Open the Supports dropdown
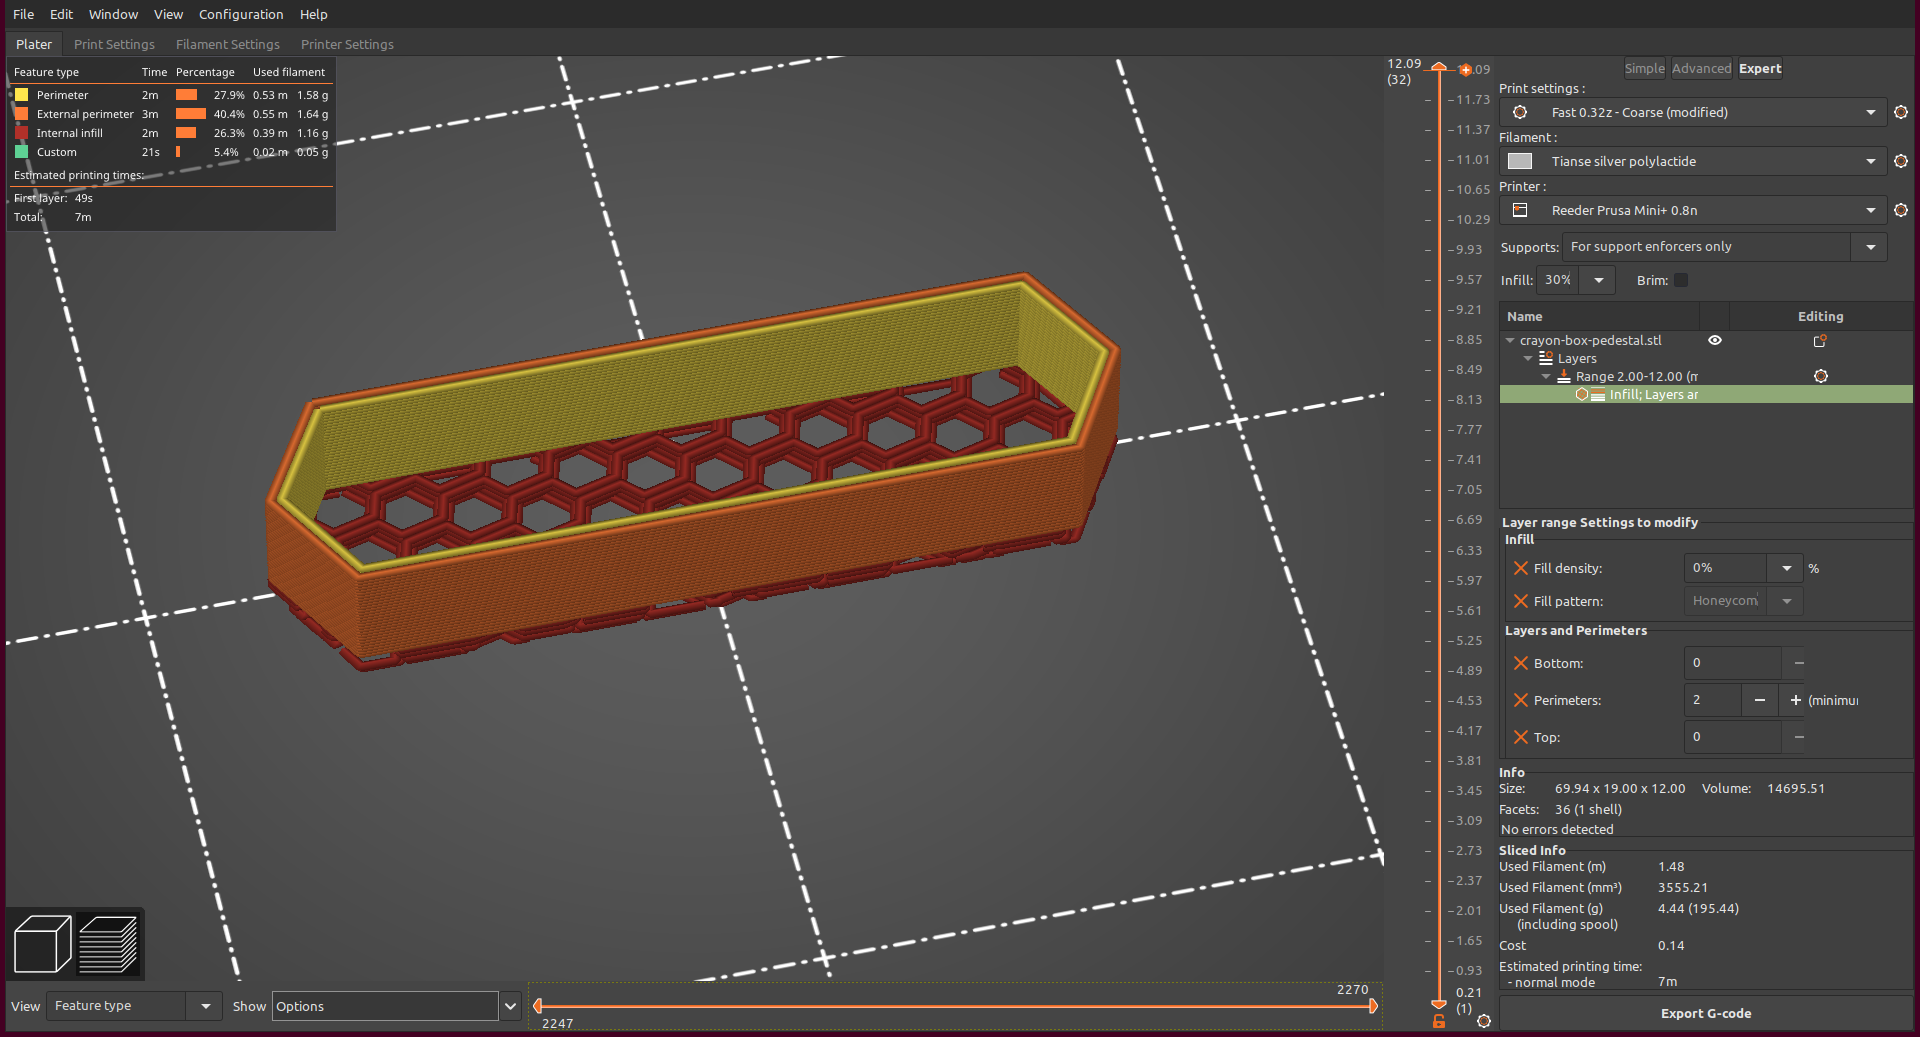 click(x=1870, y=247)
